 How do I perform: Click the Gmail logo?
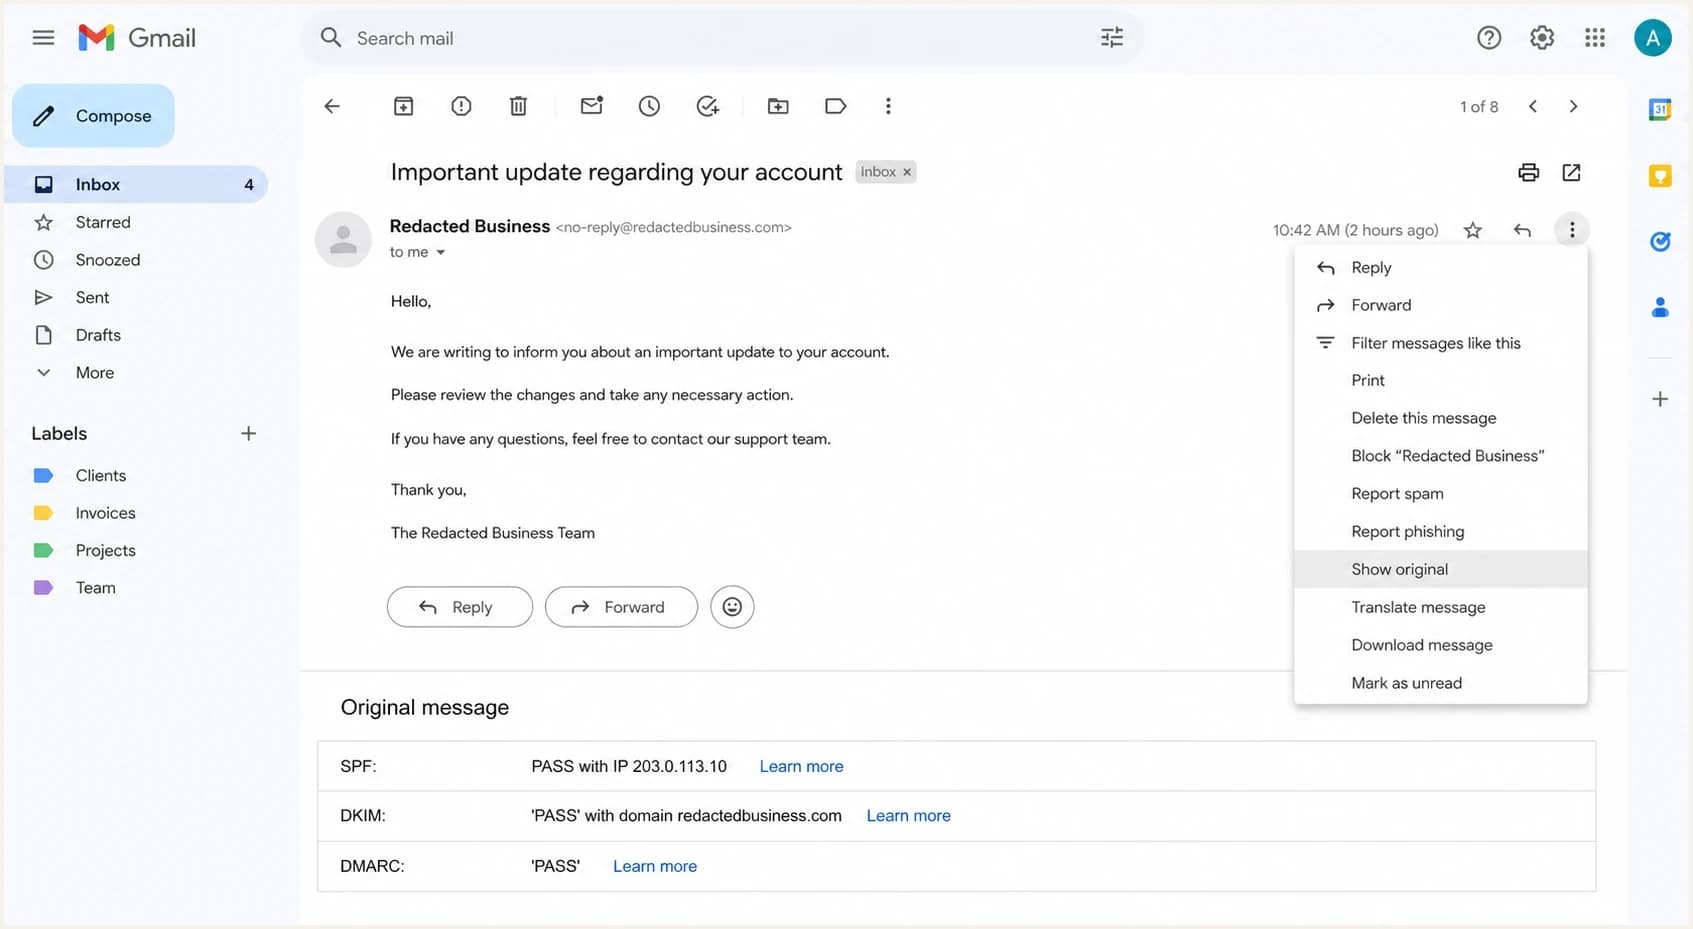(137, 38)
